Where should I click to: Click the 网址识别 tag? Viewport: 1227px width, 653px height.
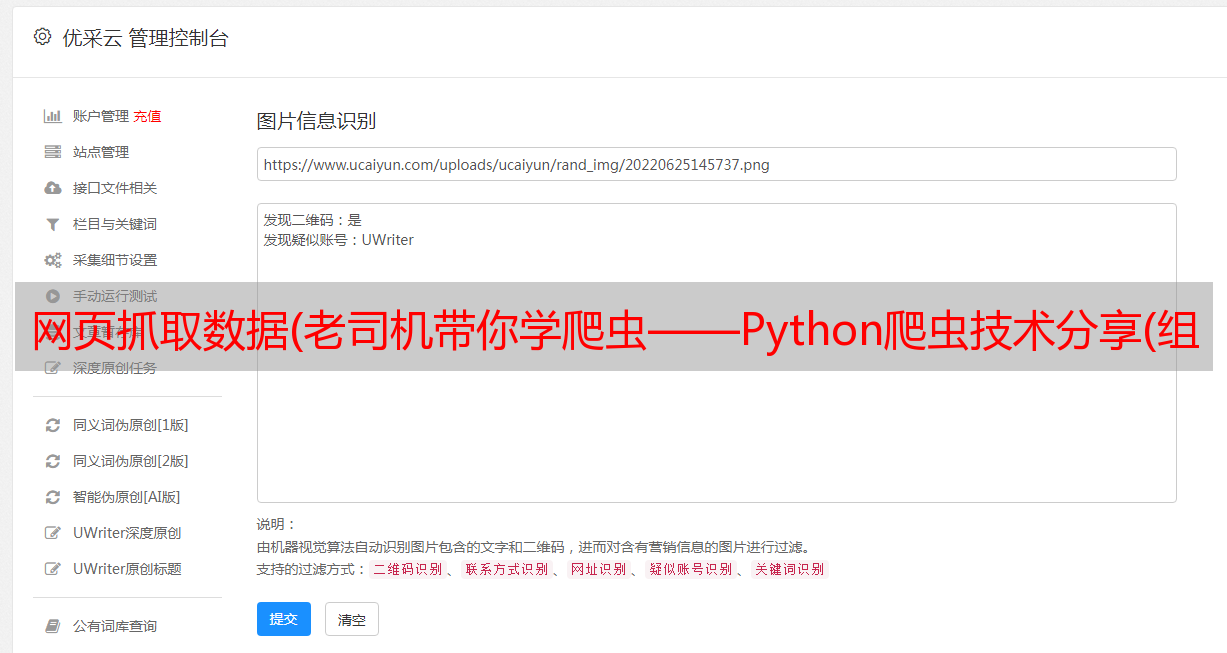click(598, 569)
